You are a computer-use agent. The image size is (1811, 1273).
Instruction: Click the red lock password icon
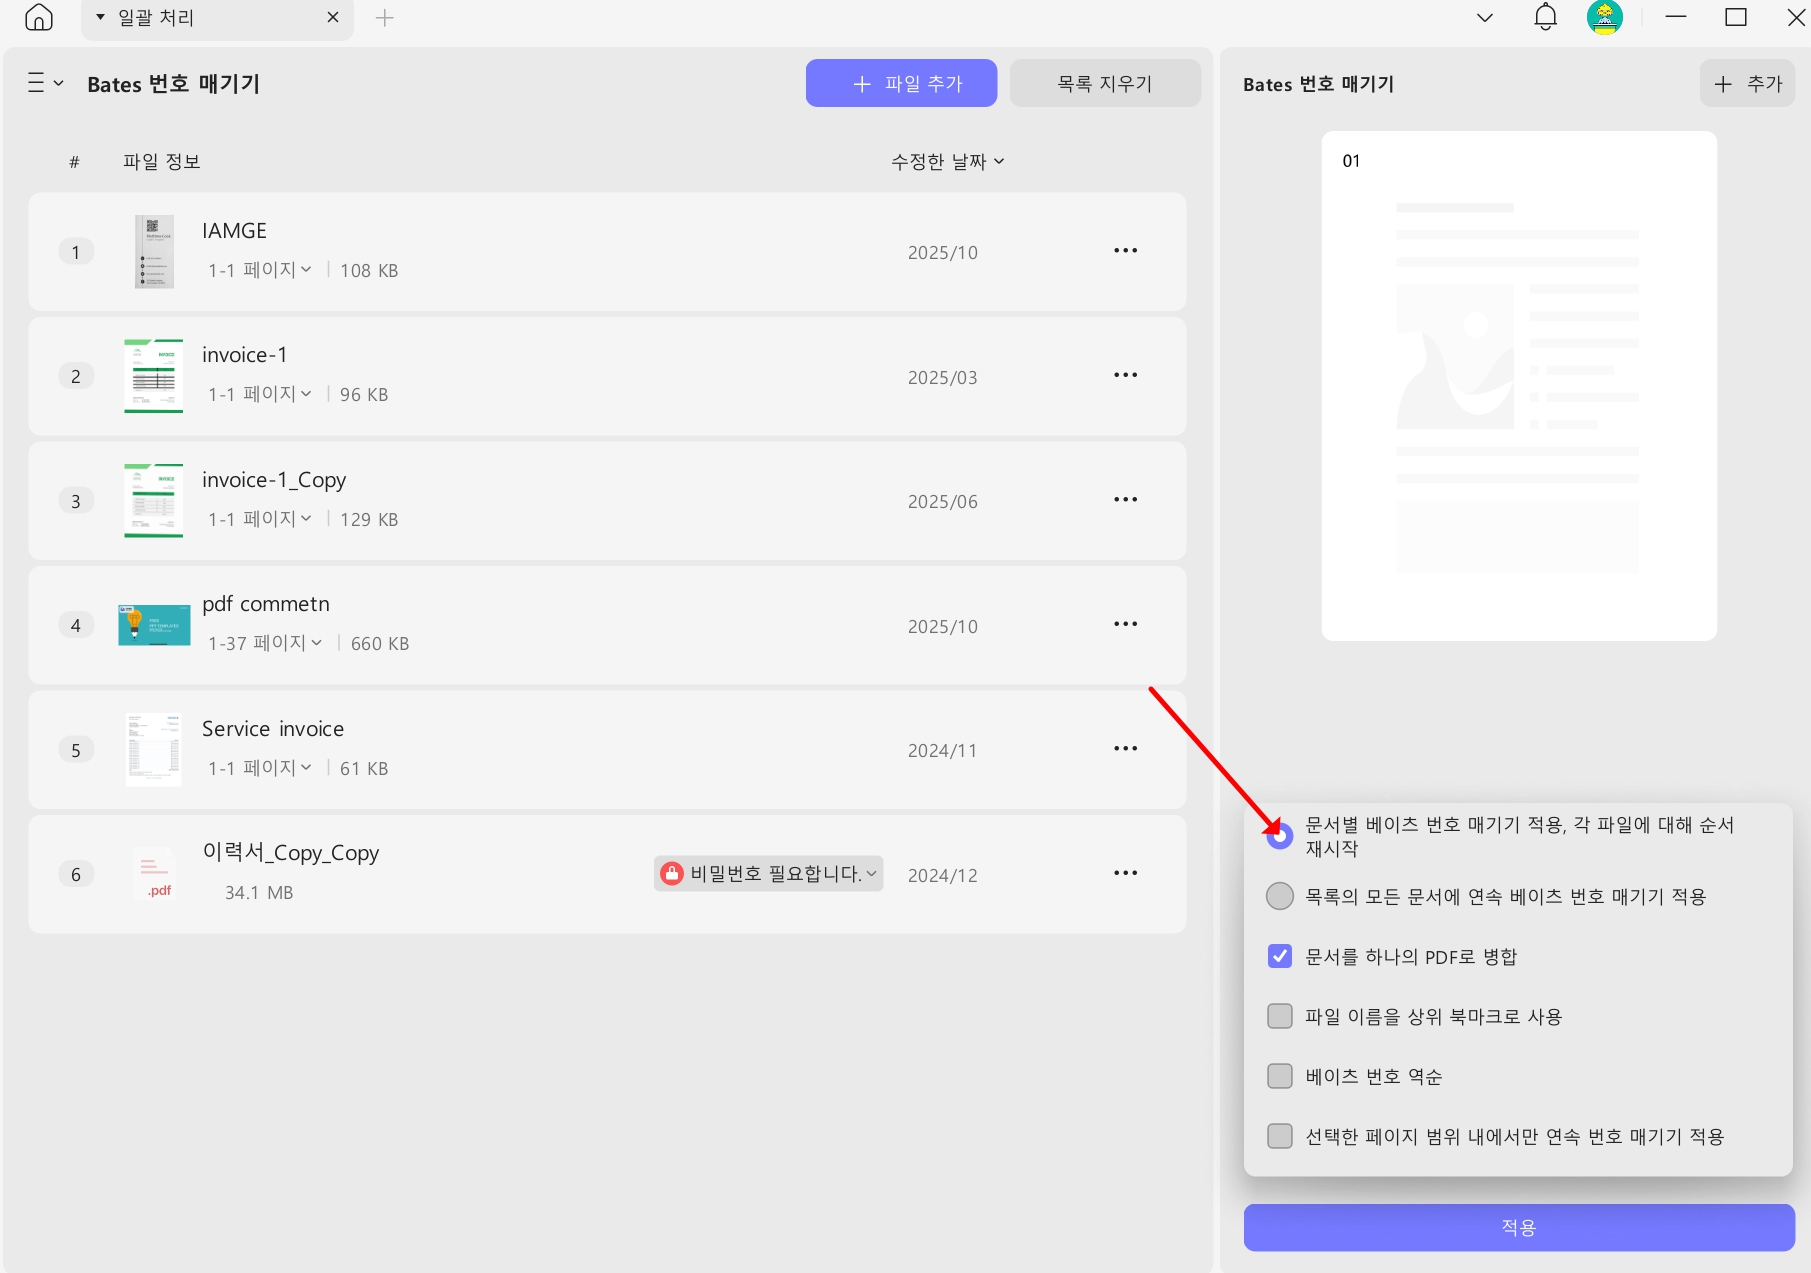tap(672, 873)
